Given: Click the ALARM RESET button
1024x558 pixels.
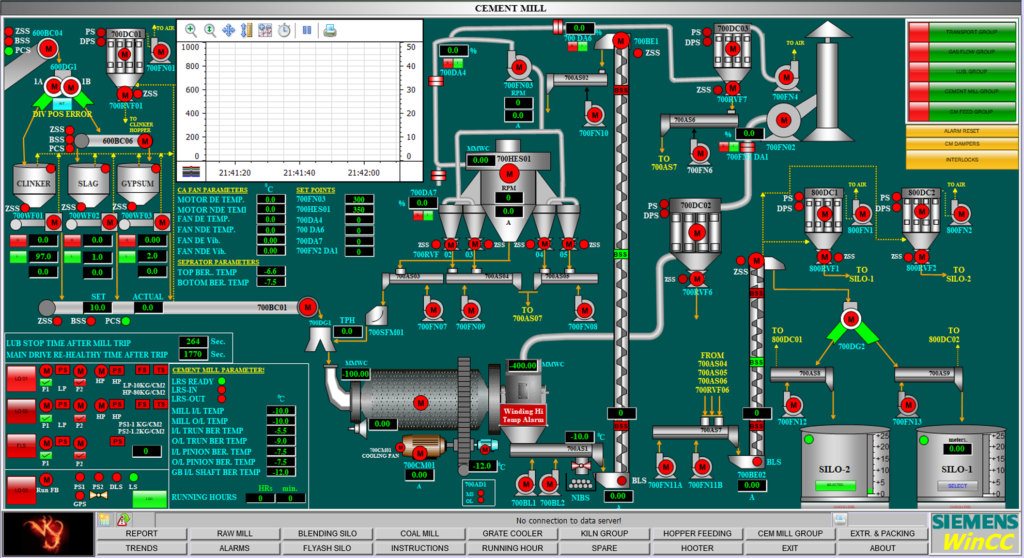Looking at the screenshot, I should (x=961, y=131).
